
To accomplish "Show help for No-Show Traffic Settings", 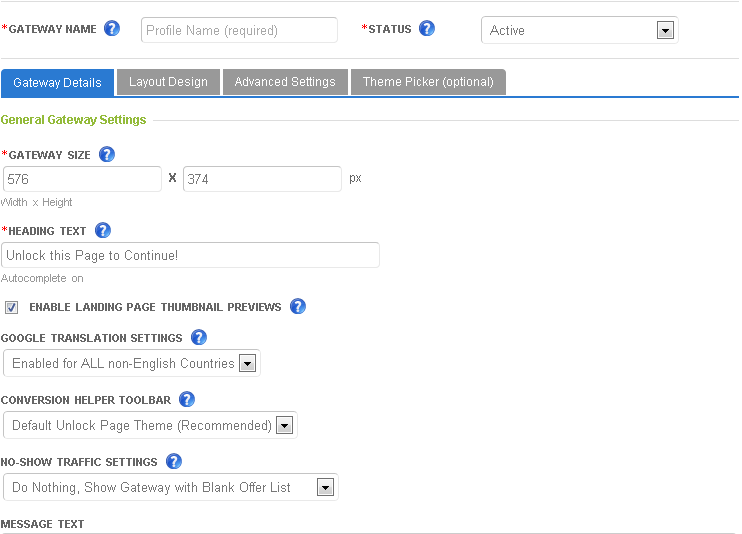I will point(174,461).
